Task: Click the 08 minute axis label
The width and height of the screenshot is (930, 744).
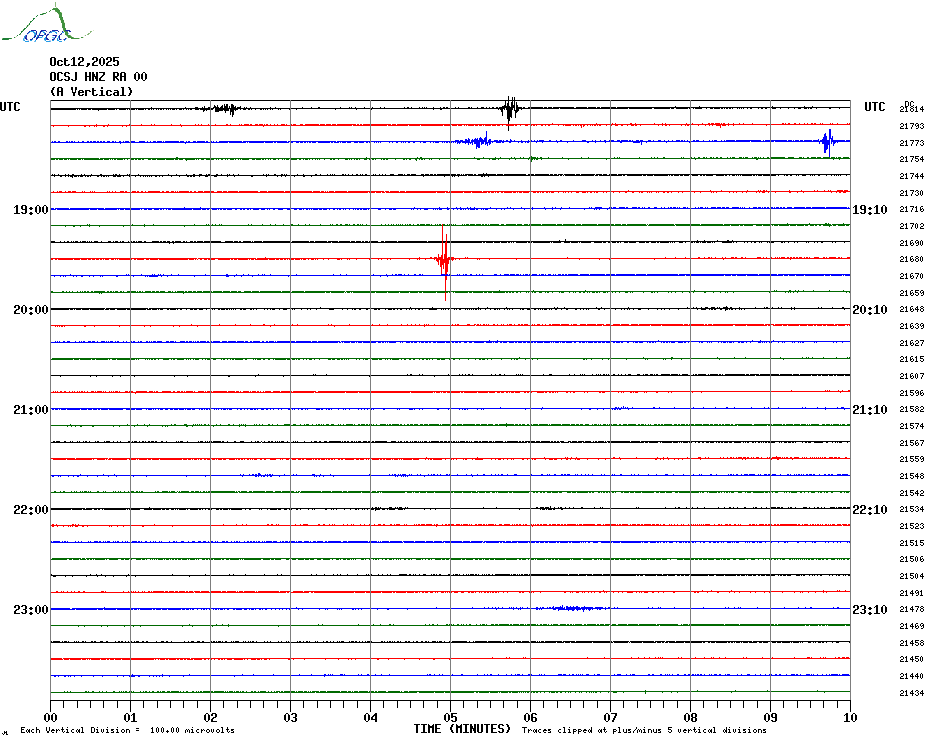Action: [690, 718]
